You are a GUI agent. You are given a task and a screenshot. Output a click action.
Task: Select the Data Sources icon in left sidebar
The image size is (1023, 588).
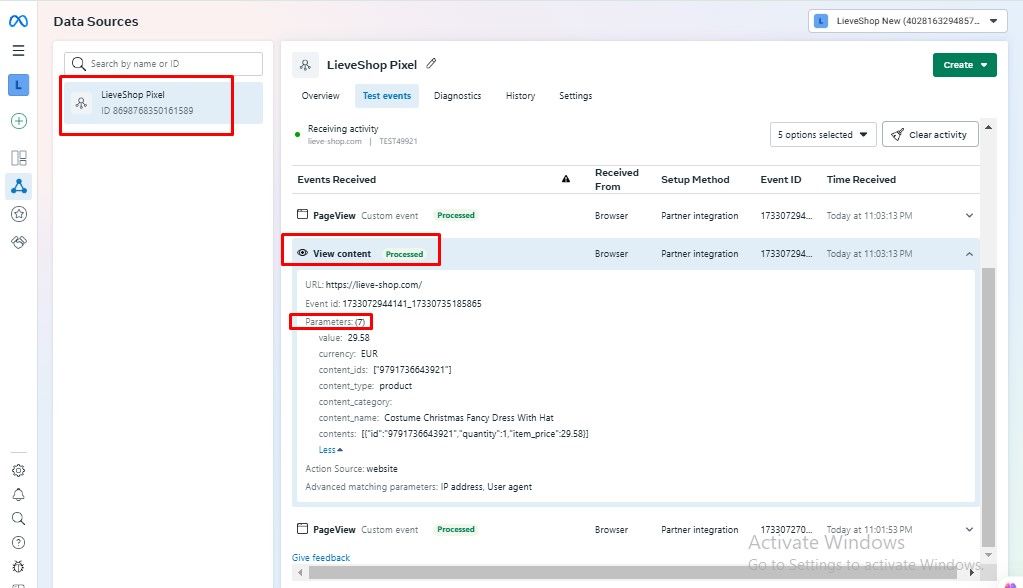[x=18, y=187]
